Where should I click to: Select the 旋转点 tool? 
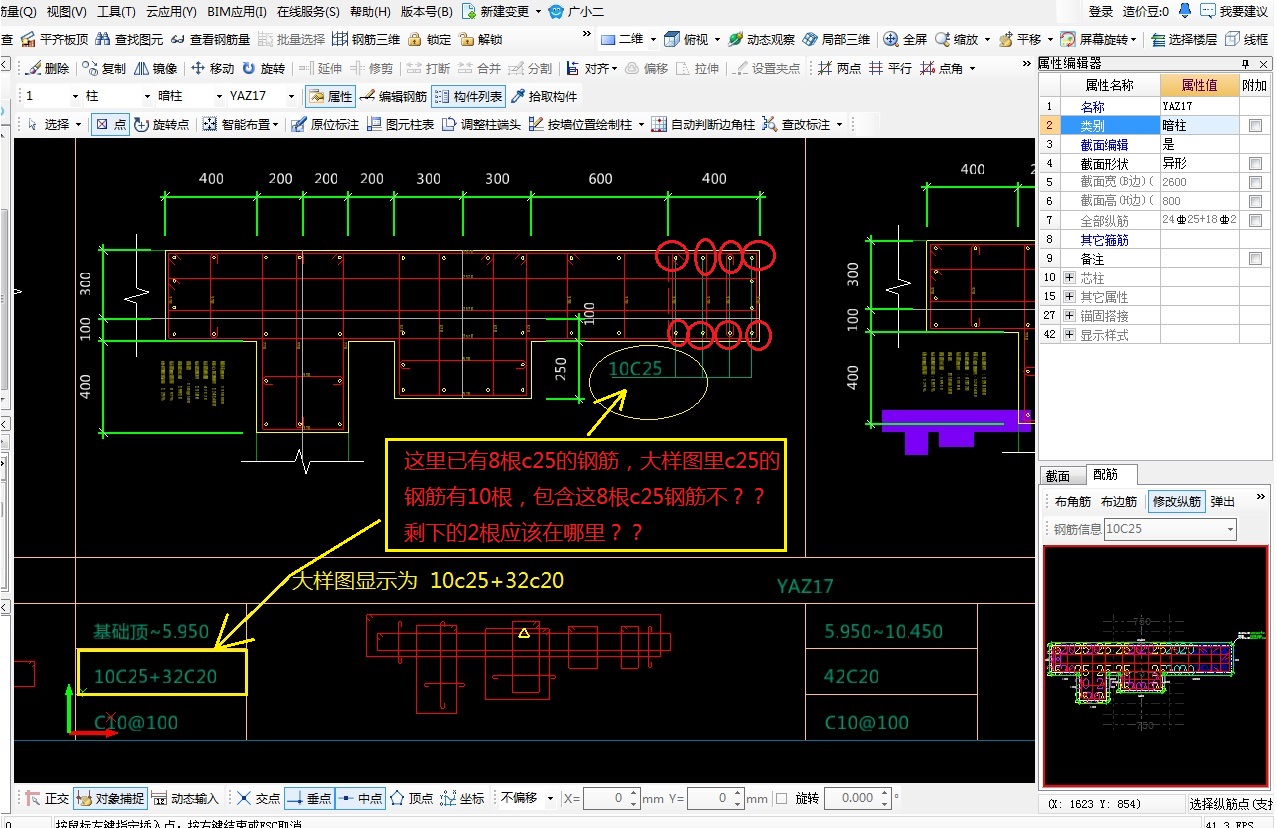pyautogui.click(x=161, y=125)
